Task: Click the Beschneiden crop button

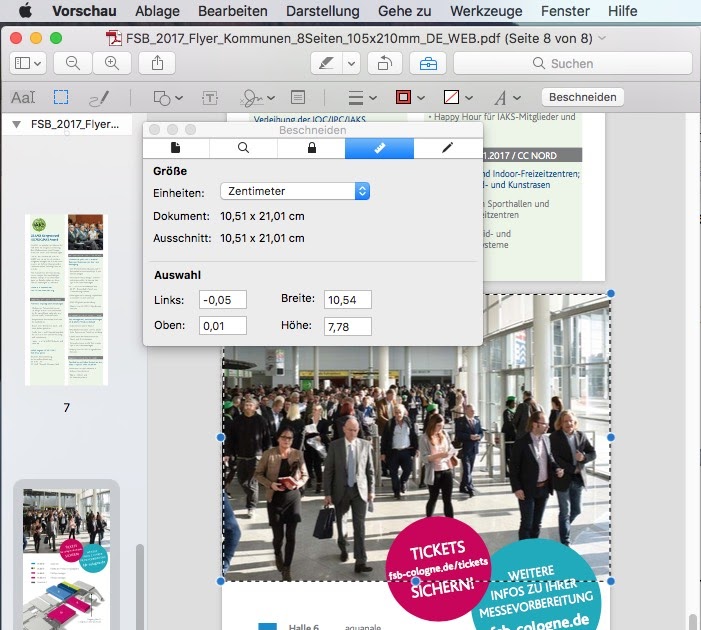Action: pos(583,97)
